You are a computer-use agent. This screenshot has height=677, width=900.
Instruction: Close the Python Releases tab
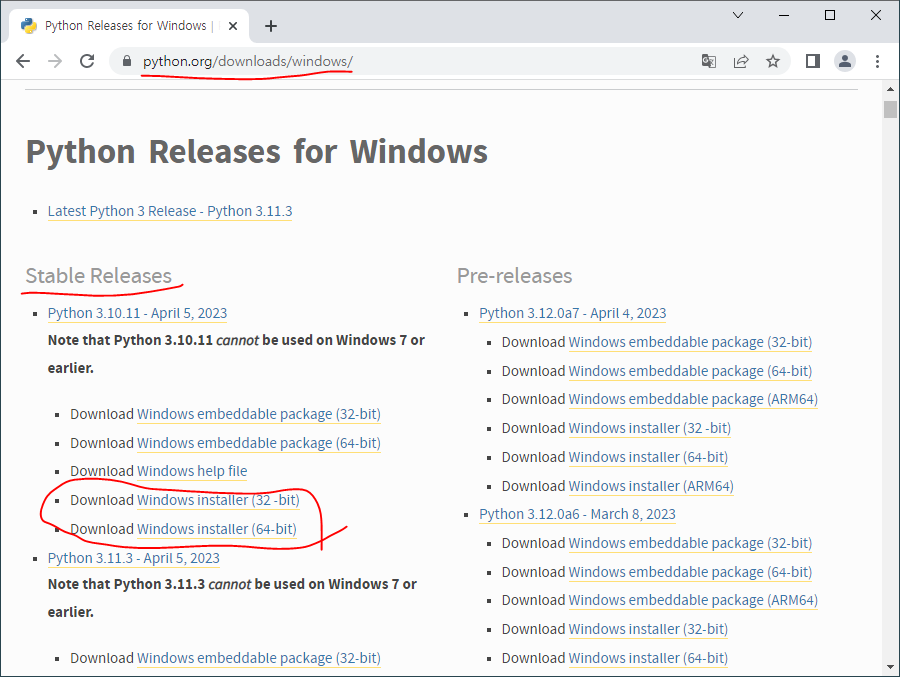tap(232, 26)
